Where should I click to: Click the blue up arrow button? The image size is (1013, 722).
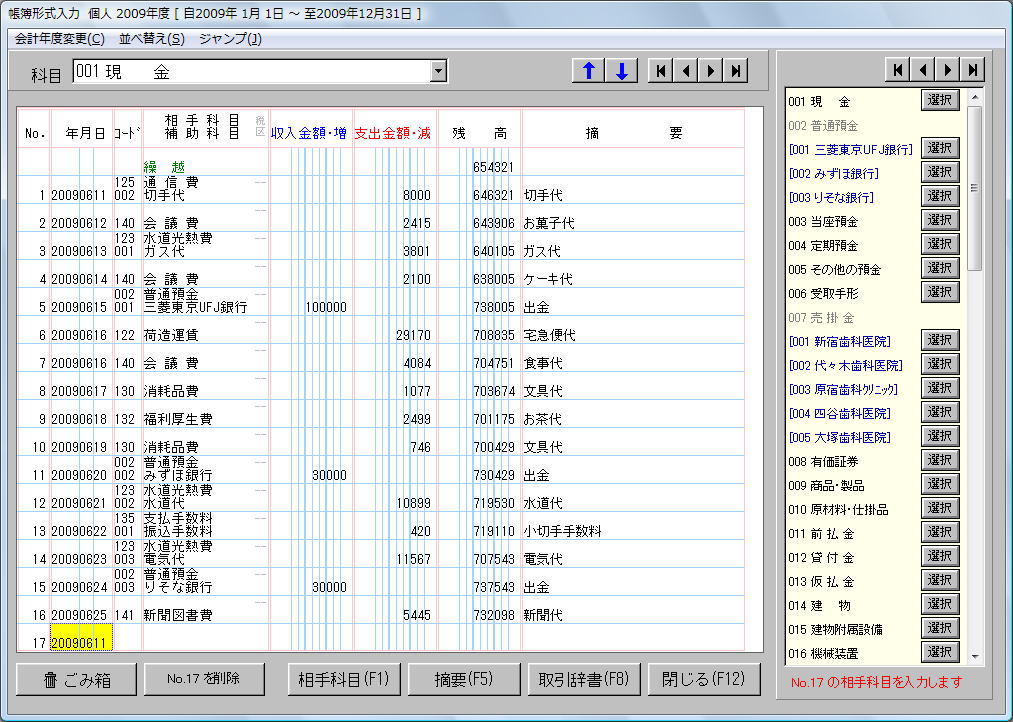pos(589,71)
